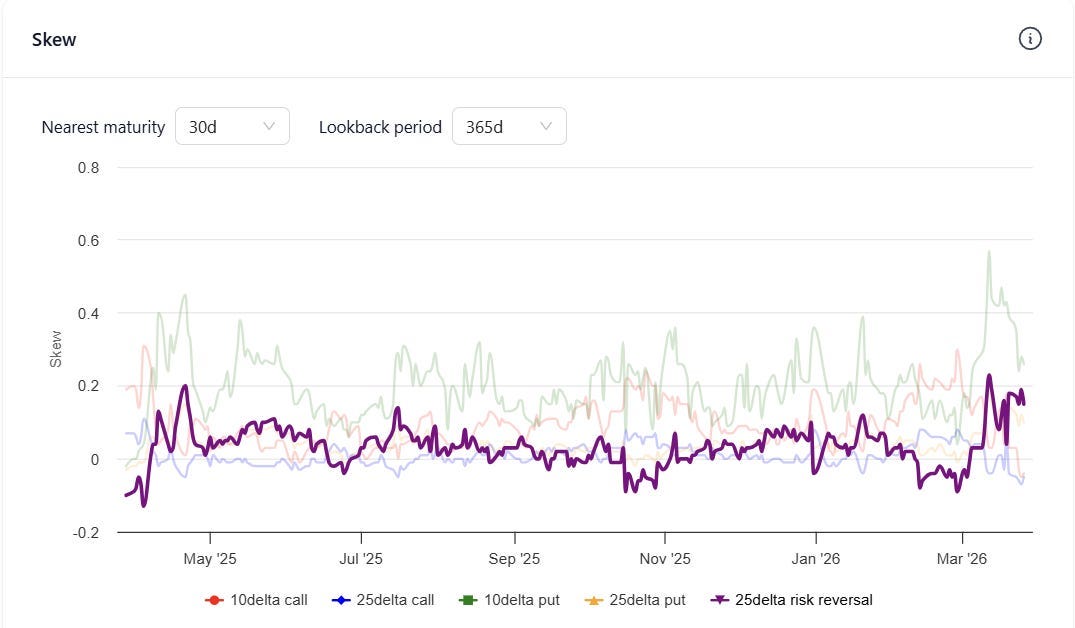Toggle the "10delta call" series label
This screenshot has width=1075, height=628.
pos(268,600)
